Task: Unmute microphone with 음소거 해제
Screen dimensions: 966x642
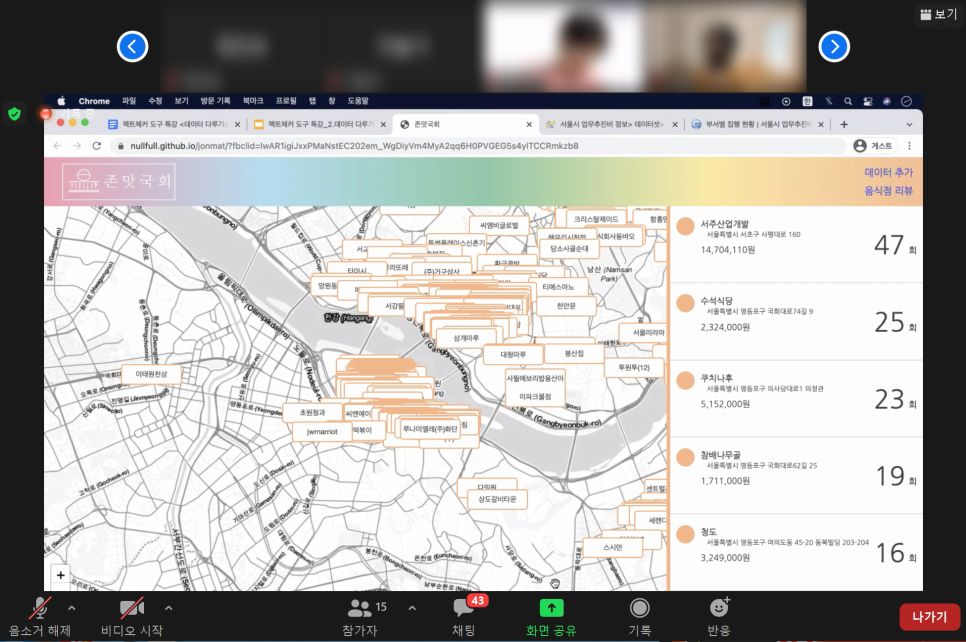Action: click(x=39, y=617)
